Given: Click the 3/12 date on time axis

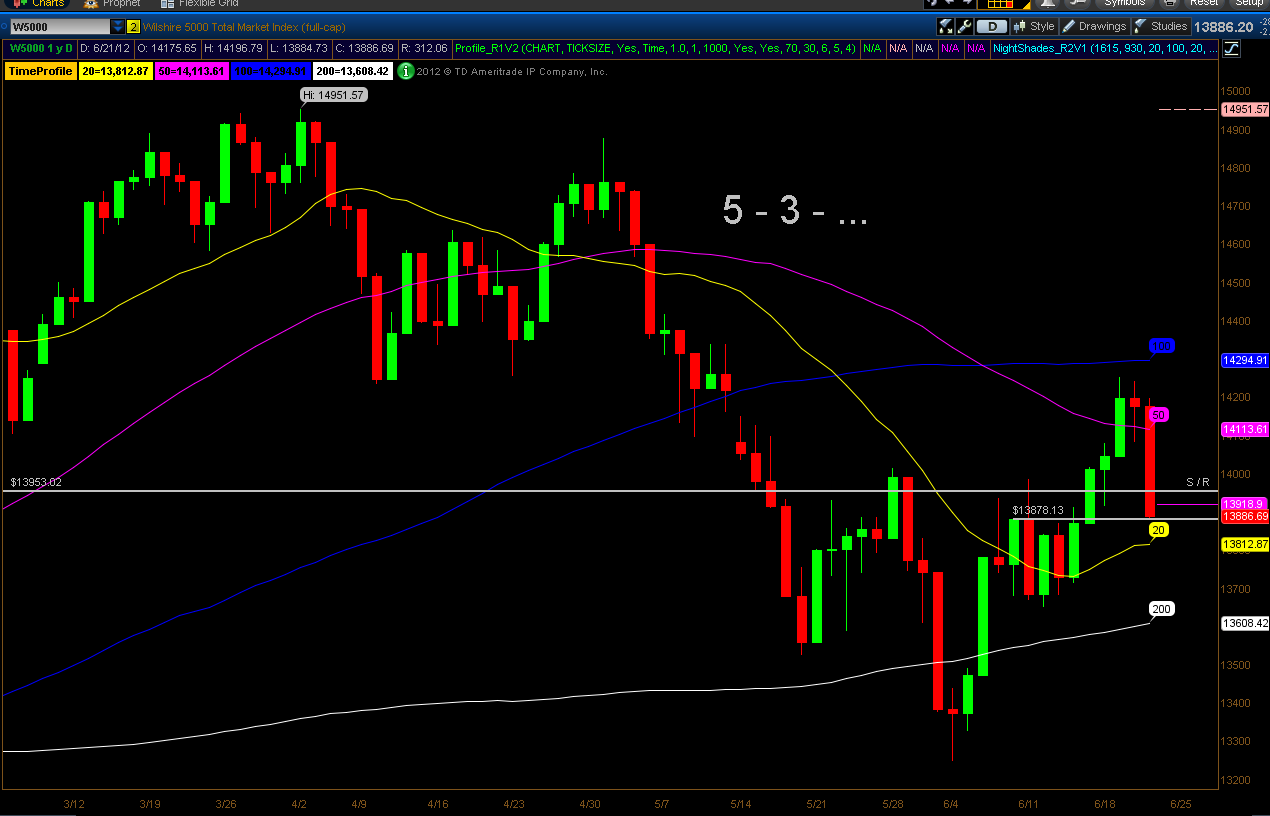Looking at the screenshot, I should [x=76, y=804].
